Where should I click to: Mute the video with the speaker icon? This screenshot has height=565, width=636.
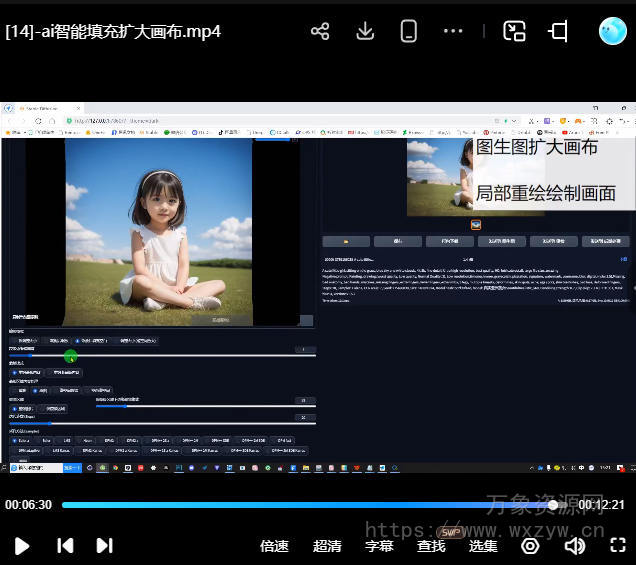coord(574,545)
